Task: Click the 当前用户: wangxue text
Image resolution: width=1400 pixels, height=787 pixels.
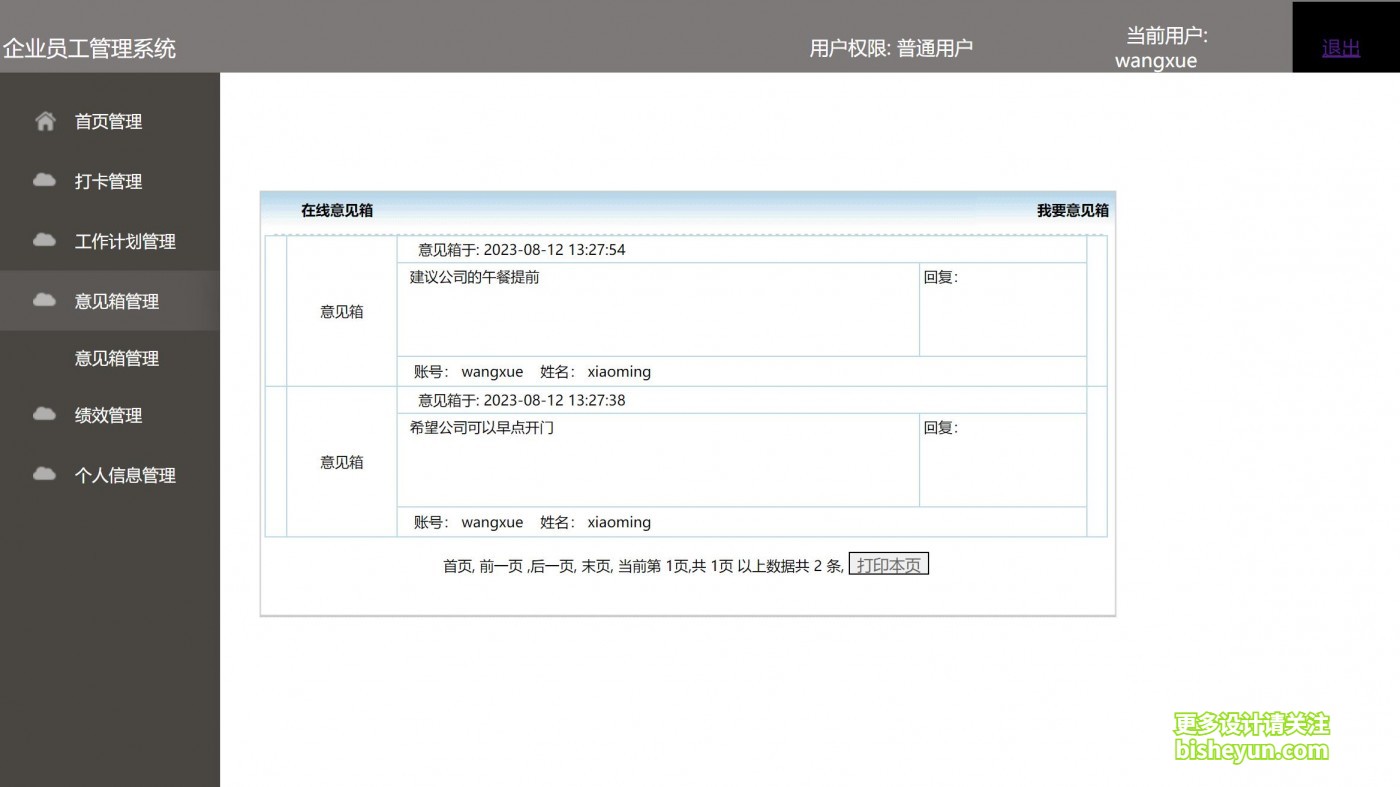Action: (1162, 48)
